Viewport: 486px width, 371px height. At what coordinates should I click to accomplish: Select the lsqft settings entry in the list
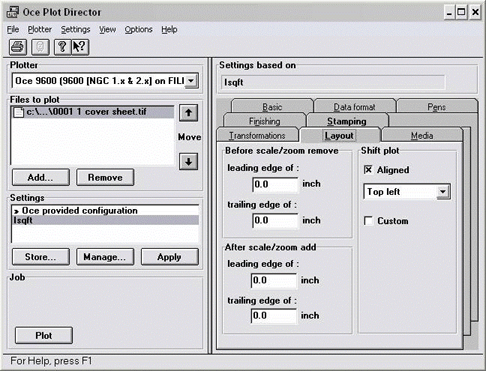click(x=105, y=220)
